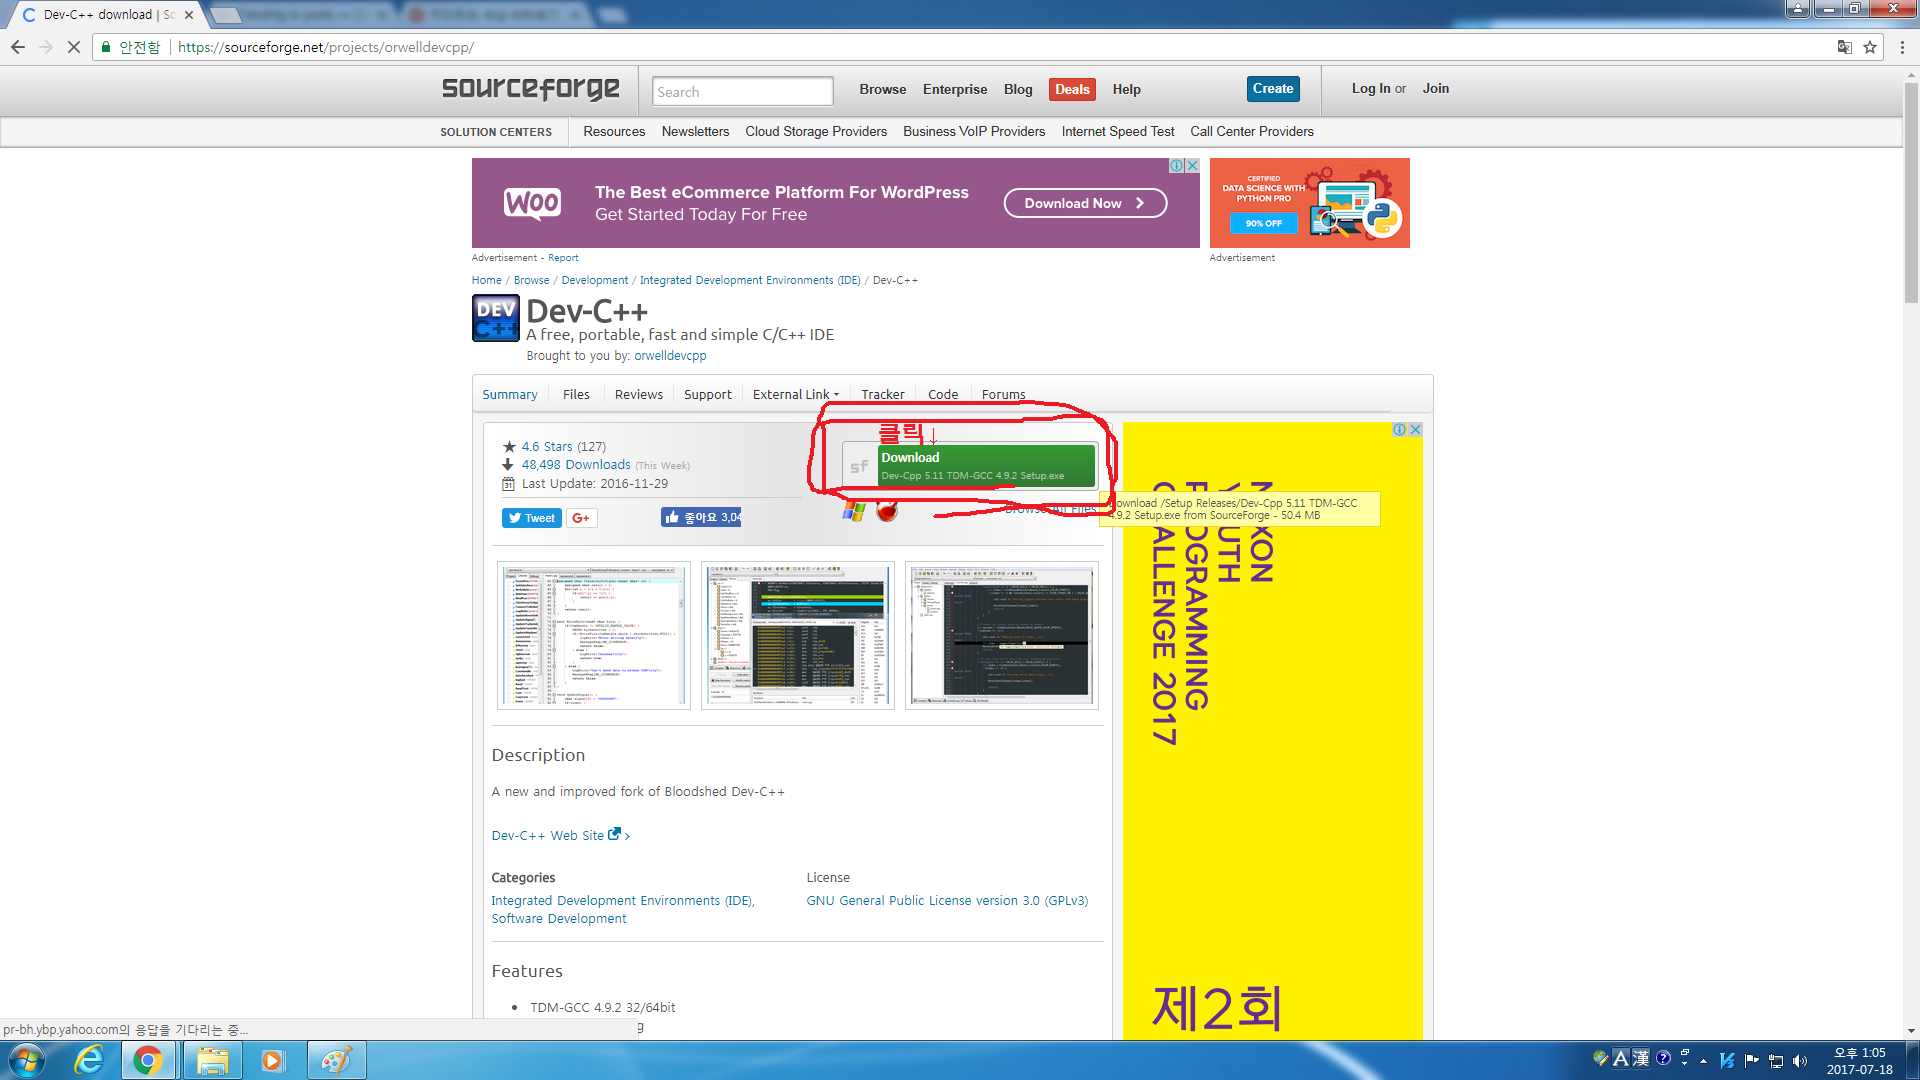Close the yellow side advertisement

[1415, 430]
